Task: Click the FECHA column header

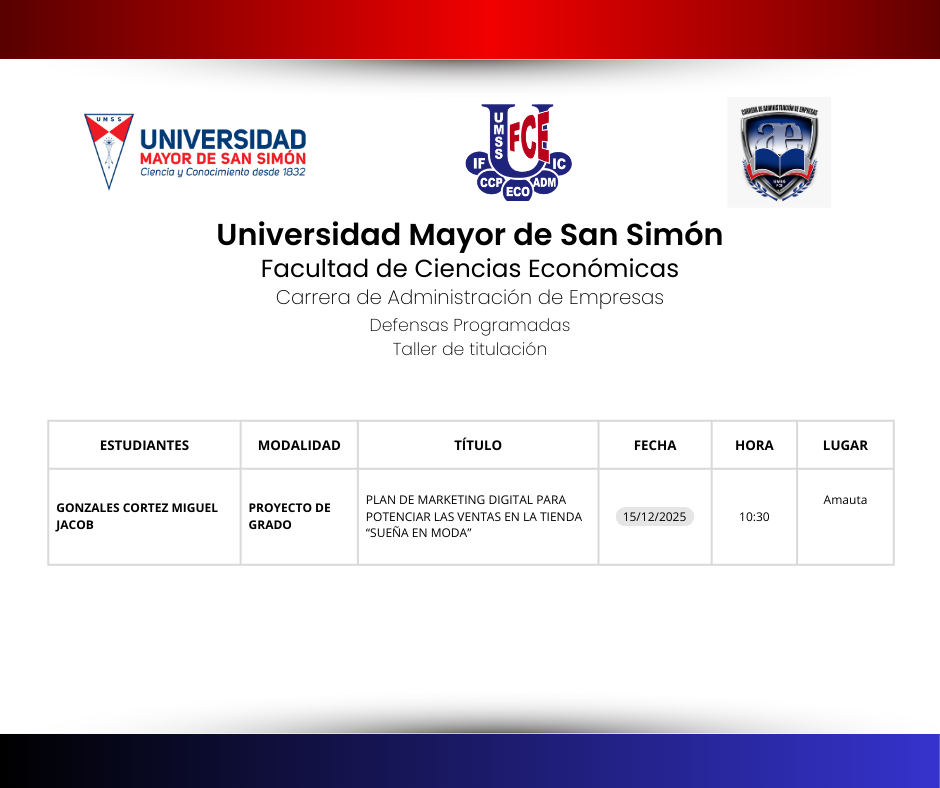Action: 655,445
